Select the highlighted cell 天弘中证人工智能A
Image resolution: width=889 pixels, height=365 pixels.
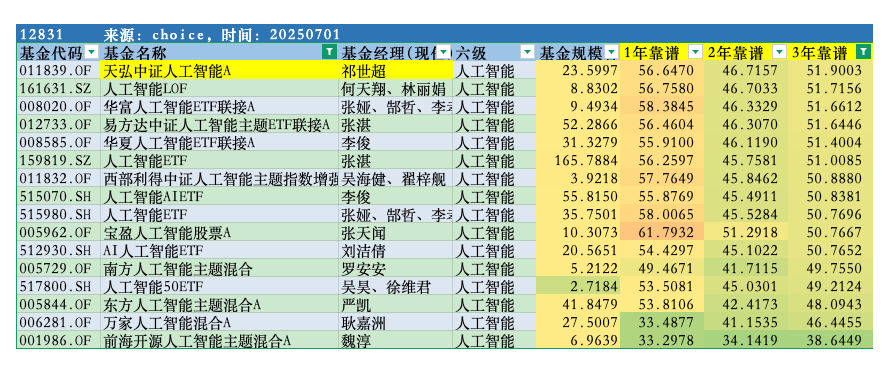tap(220, 71)
